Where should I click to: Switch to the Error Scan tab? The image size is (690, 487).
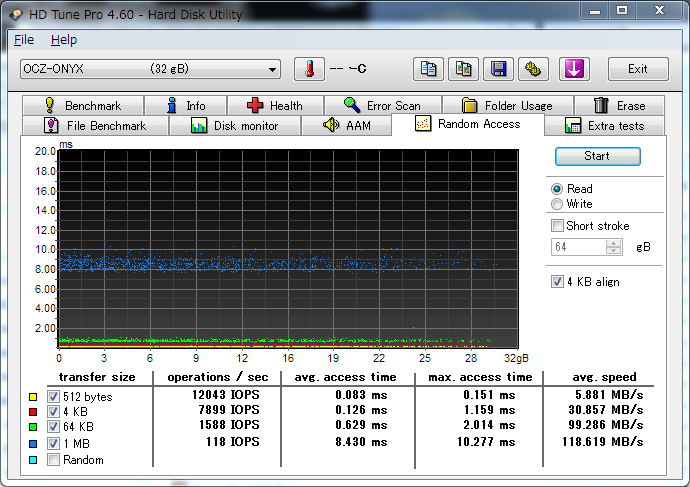click(383, 106)
